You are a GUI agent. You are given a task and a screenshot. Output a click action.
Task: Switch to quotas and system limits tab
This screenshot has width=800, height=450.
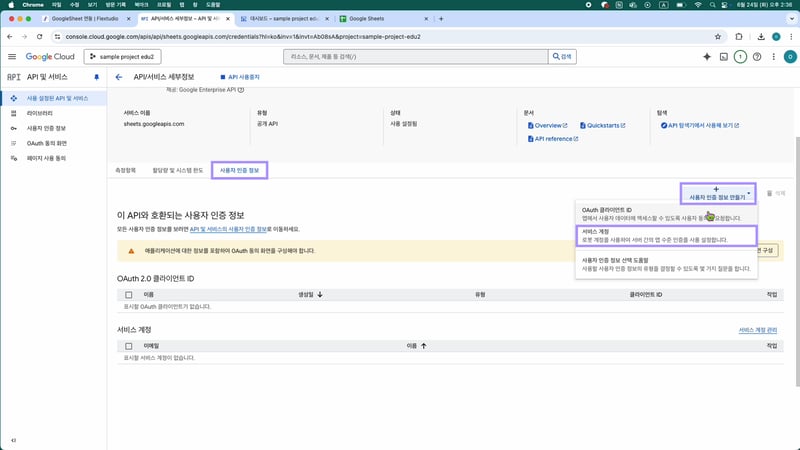pyautogui.click(x=178, y=170)
